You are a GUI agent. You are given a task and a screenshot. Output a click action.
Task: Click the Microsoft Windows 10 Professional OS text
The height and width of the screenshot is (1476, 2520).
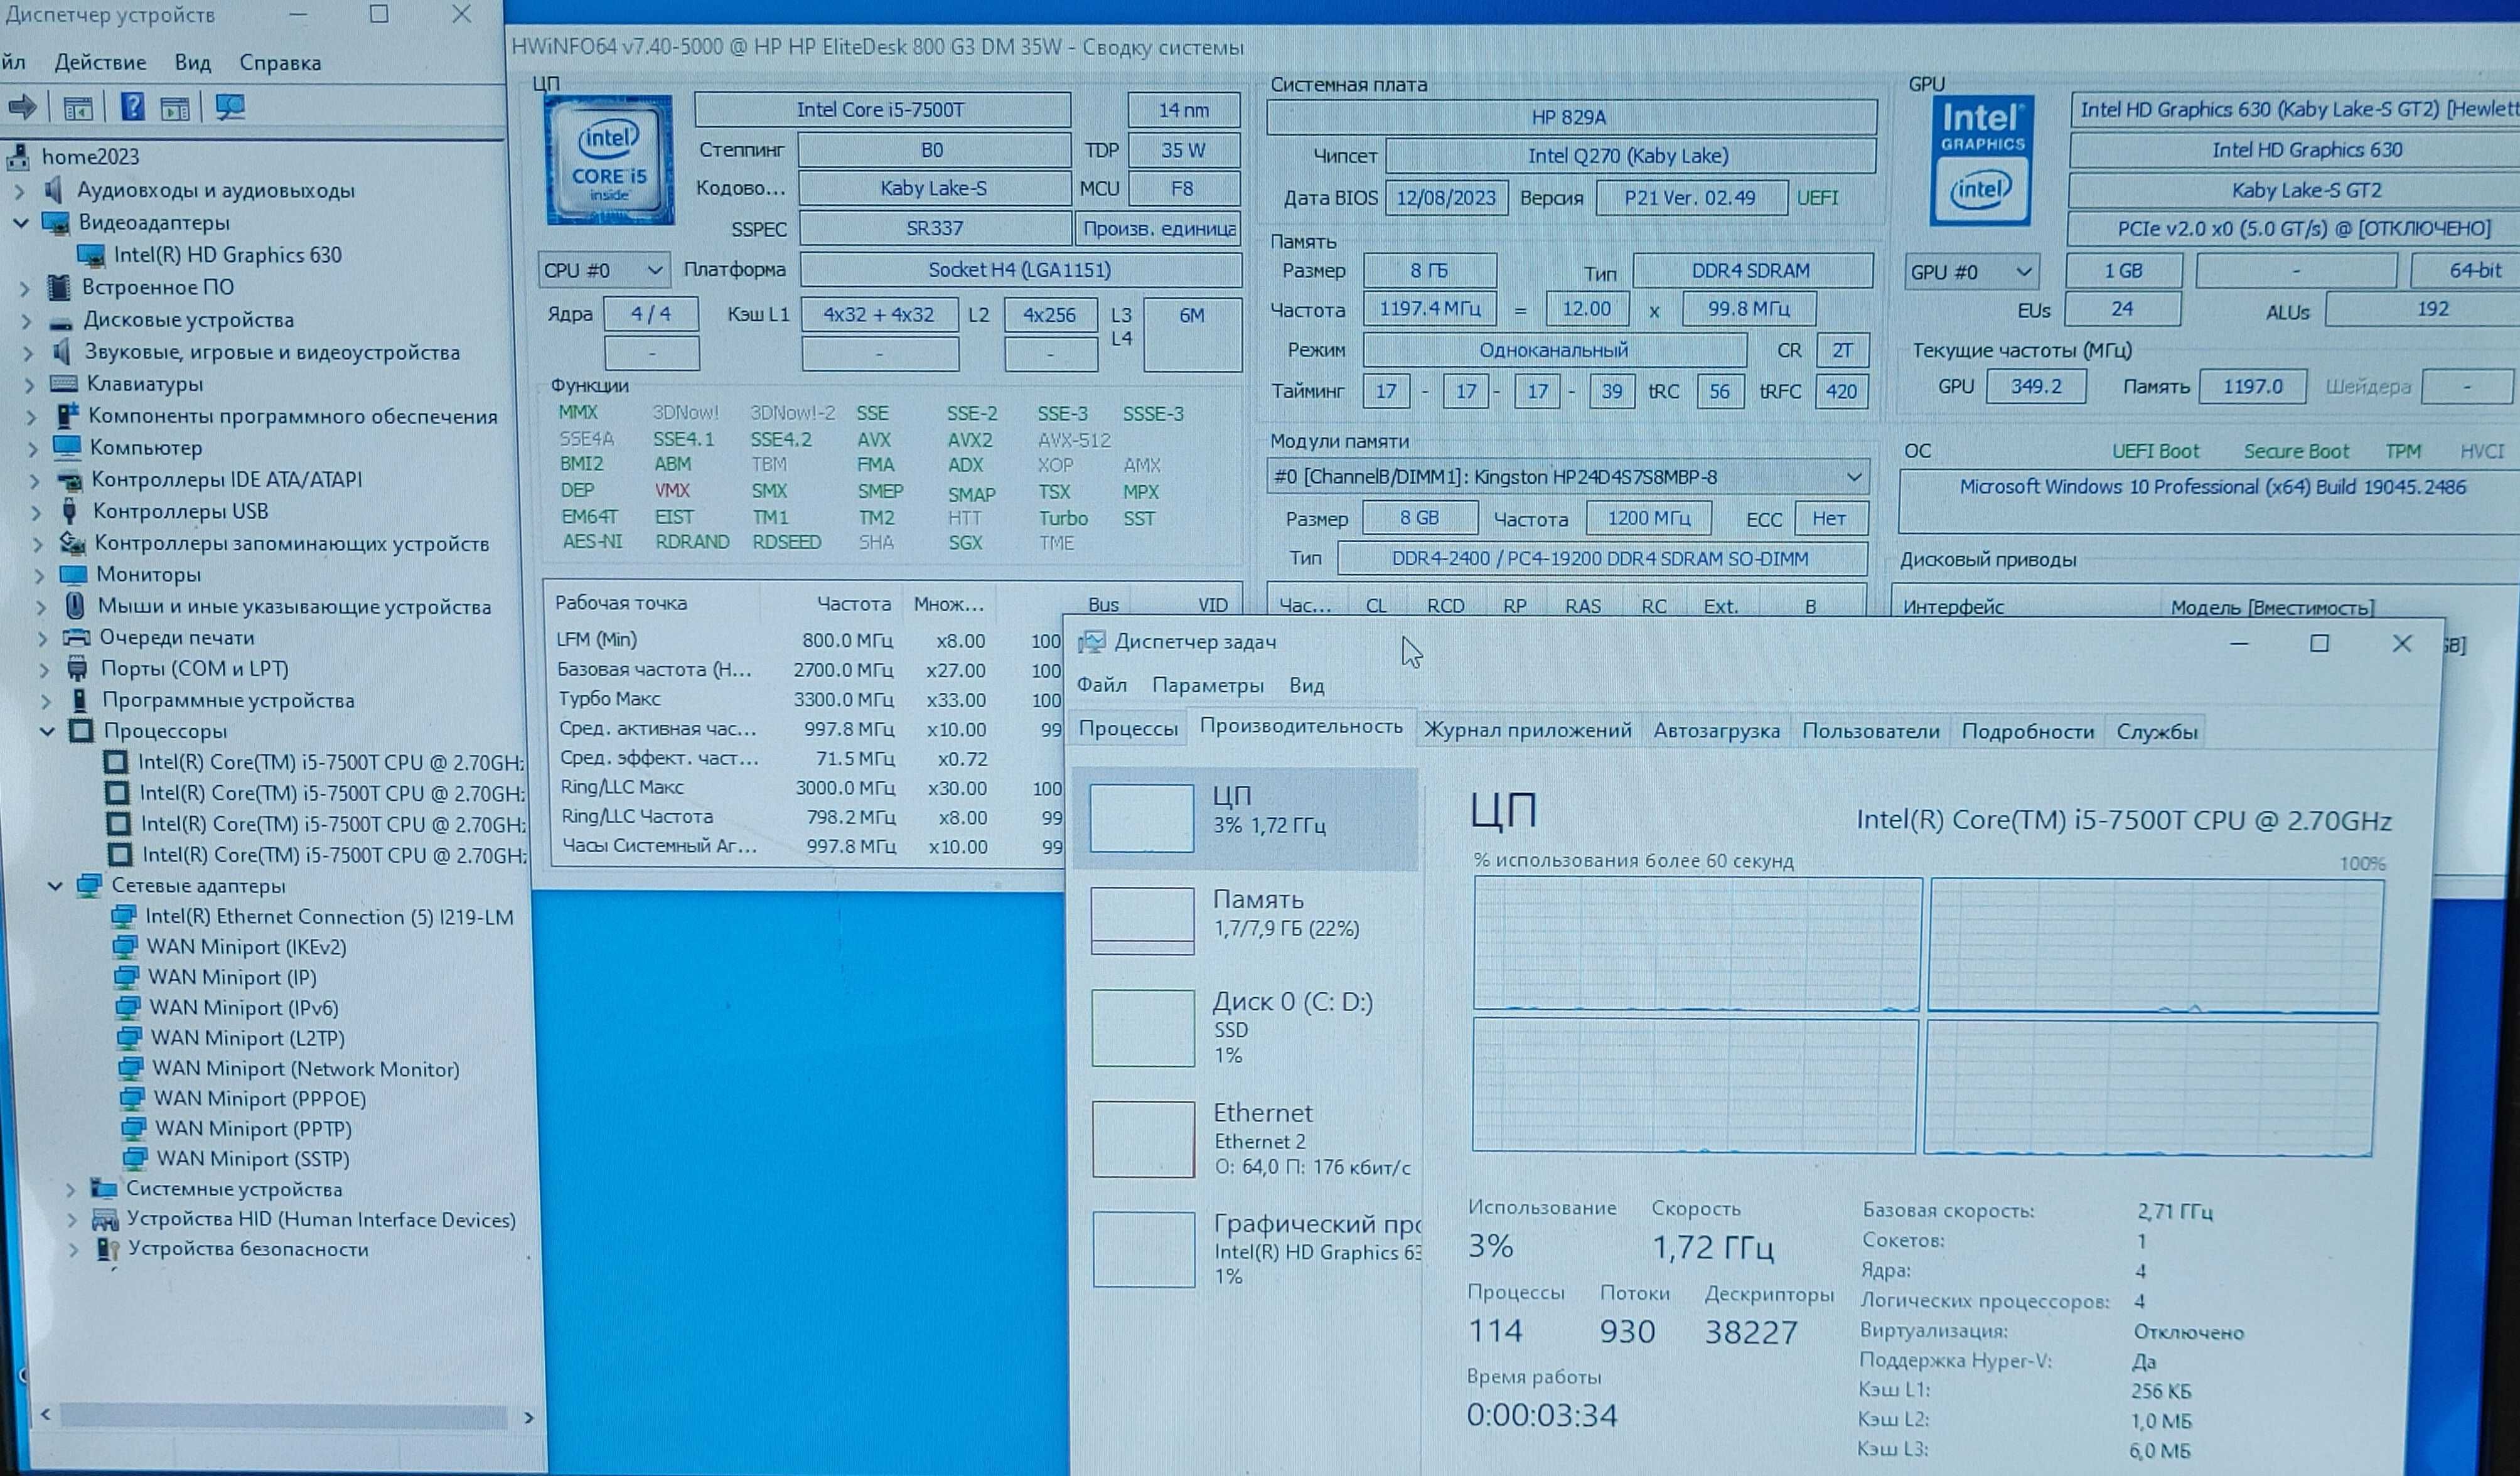point(2212,487)
